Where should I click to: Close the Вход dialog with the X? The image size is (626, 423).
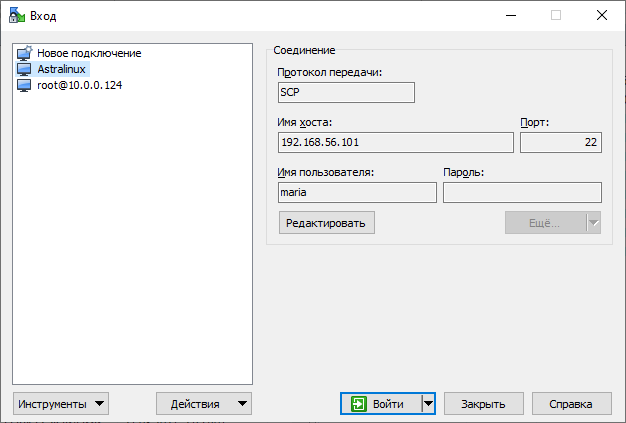(x=601, y=15)
